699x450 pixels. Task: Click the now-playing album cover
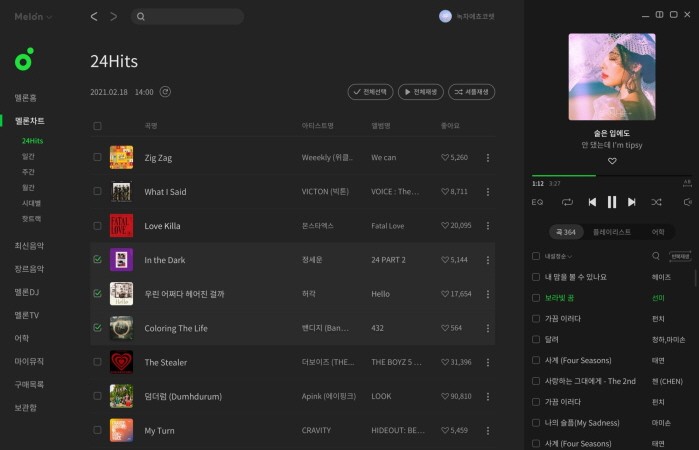point(612,77)
